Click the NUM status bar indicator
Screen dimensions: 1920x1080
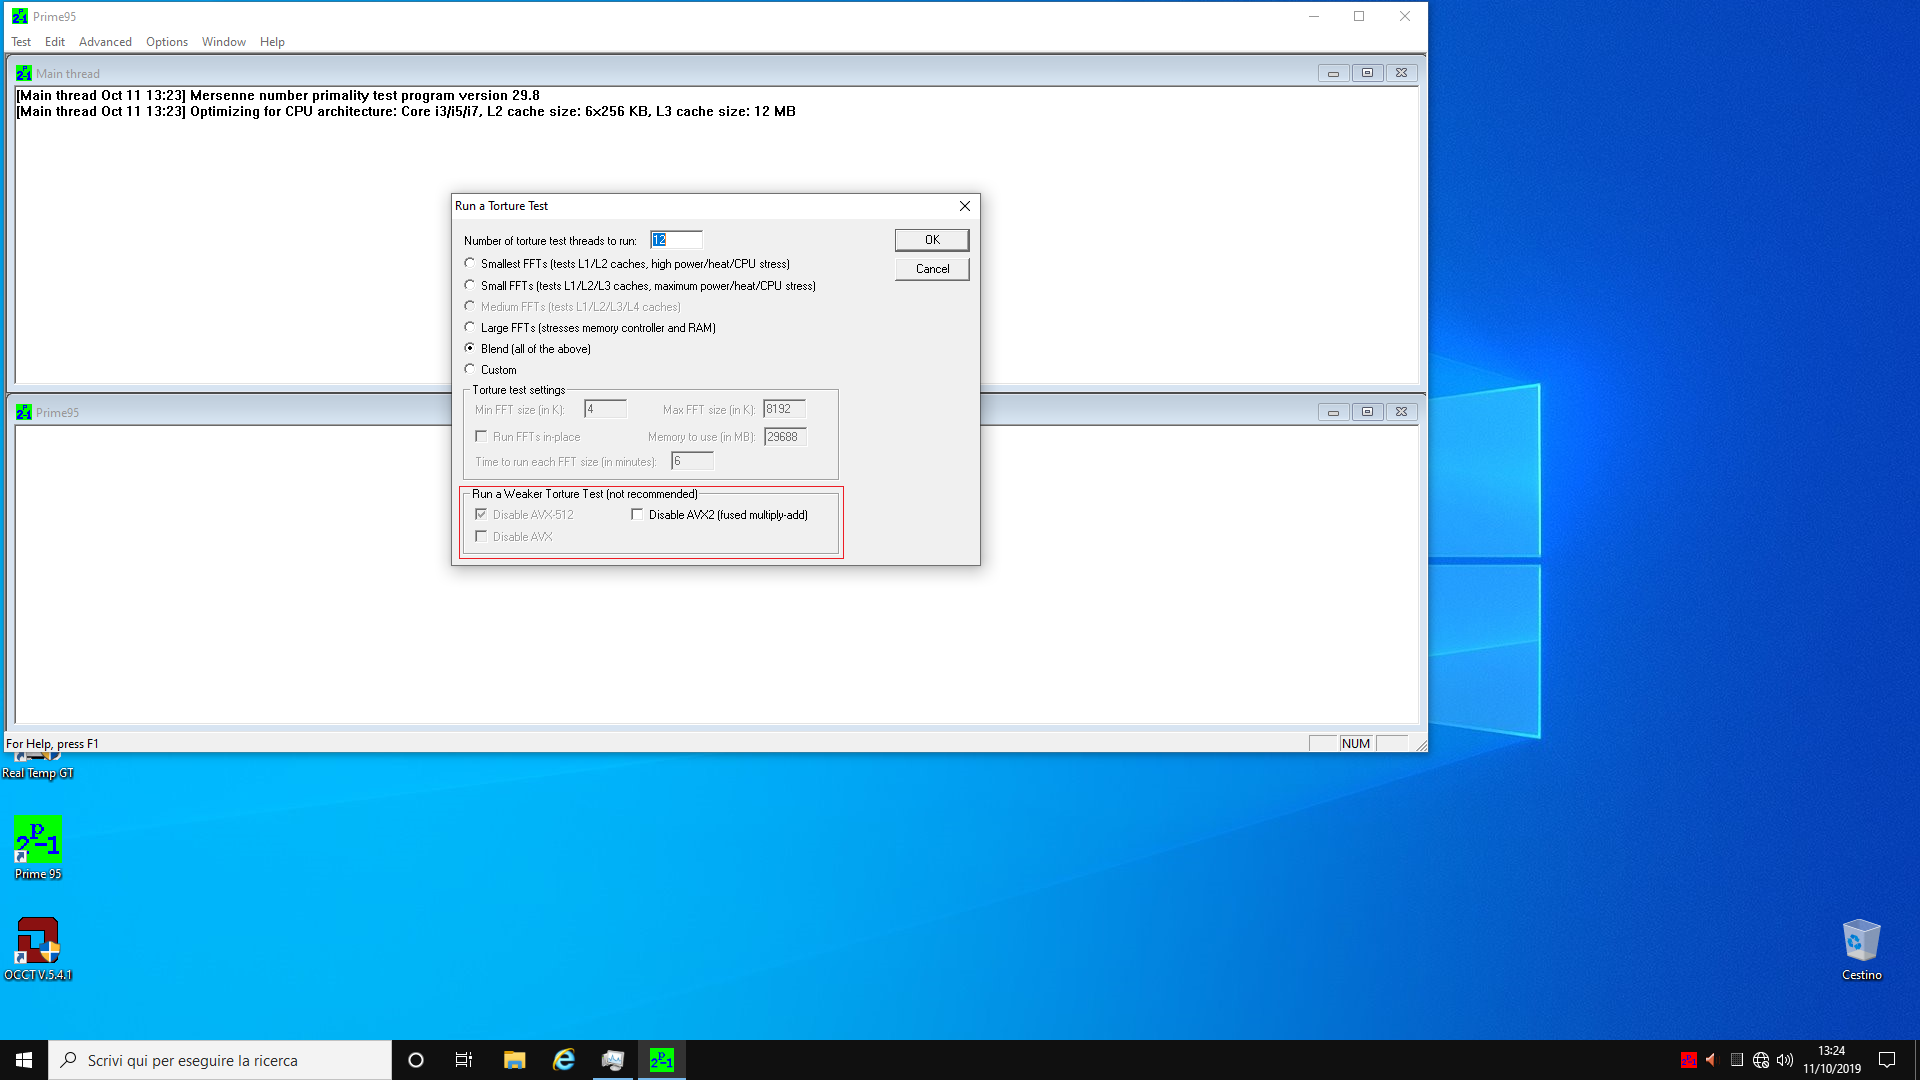click(x=1356, y=743)
